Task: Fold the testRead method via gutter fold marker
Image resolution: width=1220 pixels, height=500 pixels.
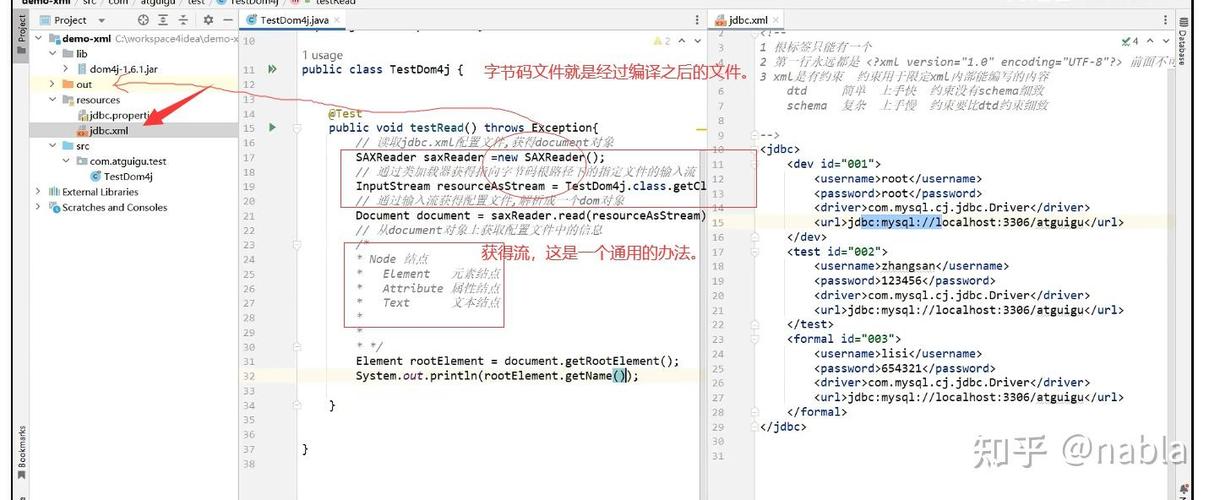Action: [297, 128]
